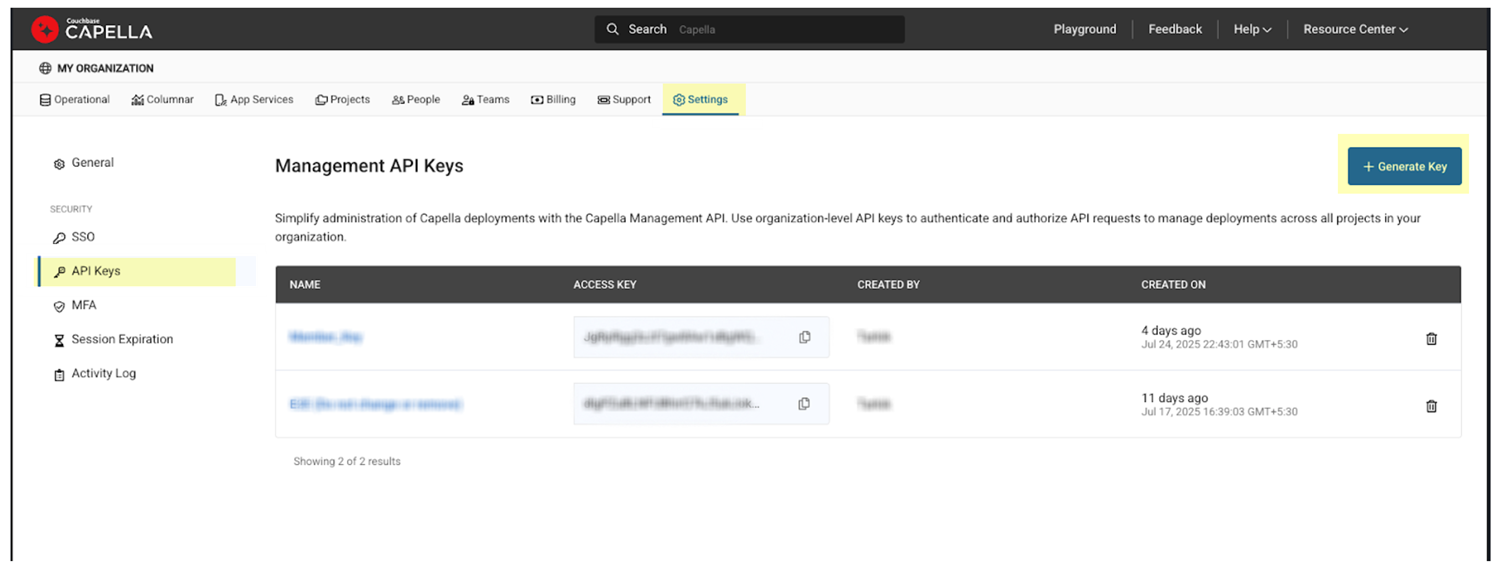Image resolution: width=1500 pixels, height=586 pixels.
Task: Open the SSO security settings
Action: 82,237
